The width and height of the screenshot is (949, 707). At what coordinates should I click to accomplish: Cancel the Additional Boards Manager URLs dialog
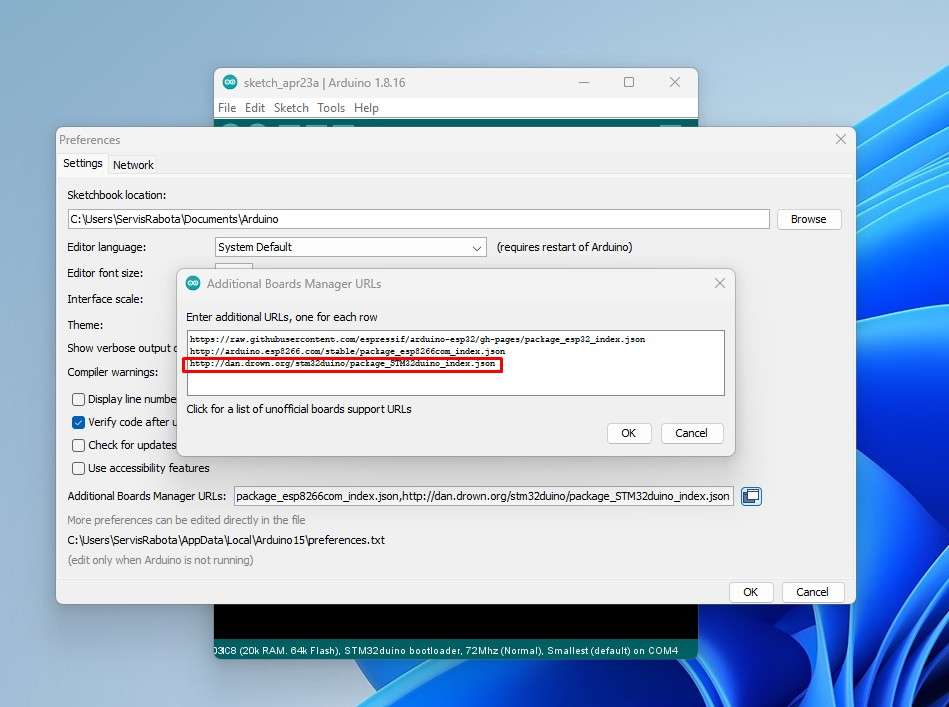coord(691,433)
